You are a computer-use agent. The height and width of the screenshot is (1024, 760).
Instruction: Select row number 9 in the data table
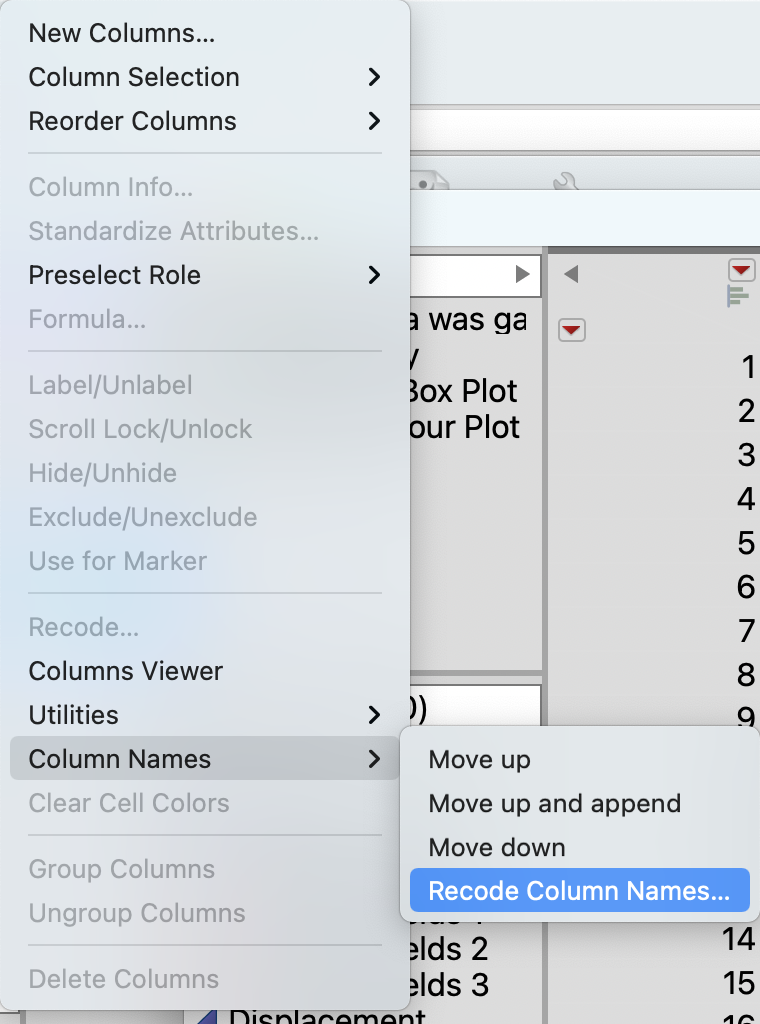click(x=744, y=717)
